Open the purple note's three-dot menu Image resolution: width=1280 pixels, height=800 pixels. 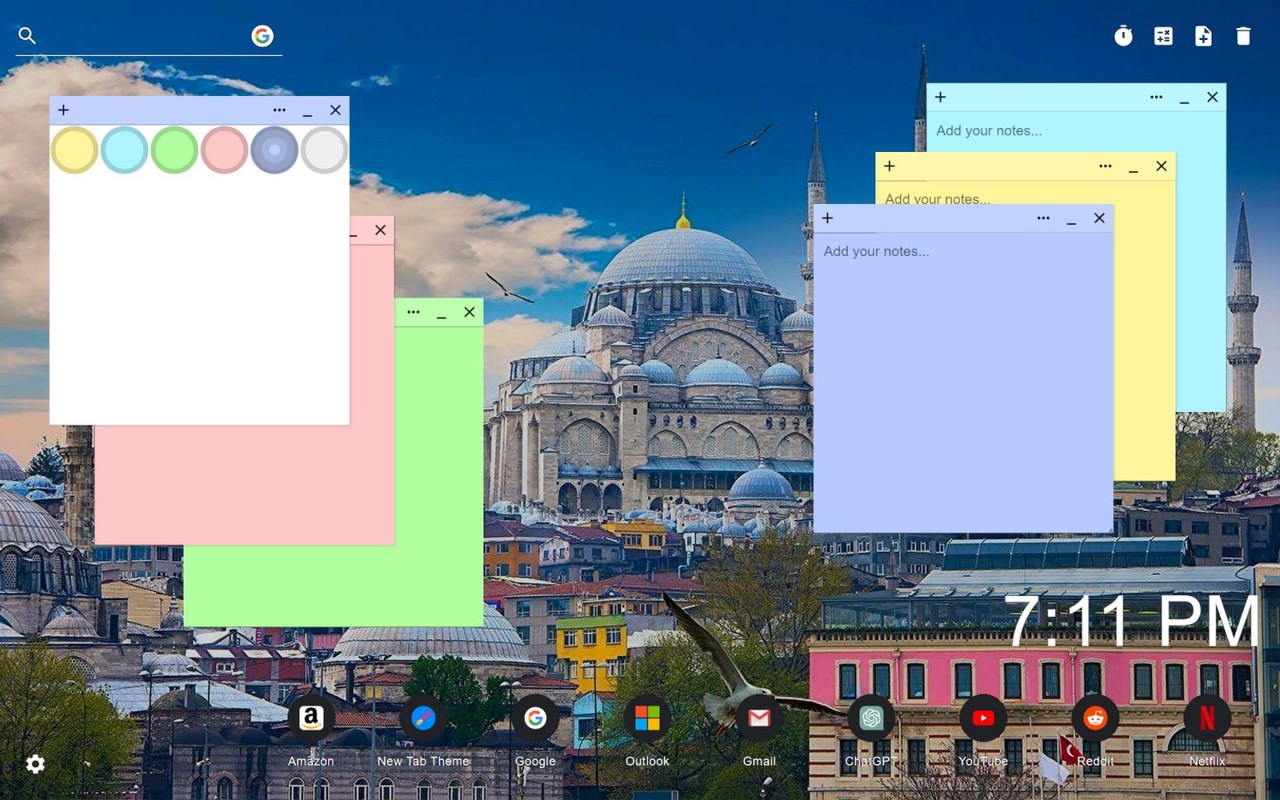pos(1043,218)
